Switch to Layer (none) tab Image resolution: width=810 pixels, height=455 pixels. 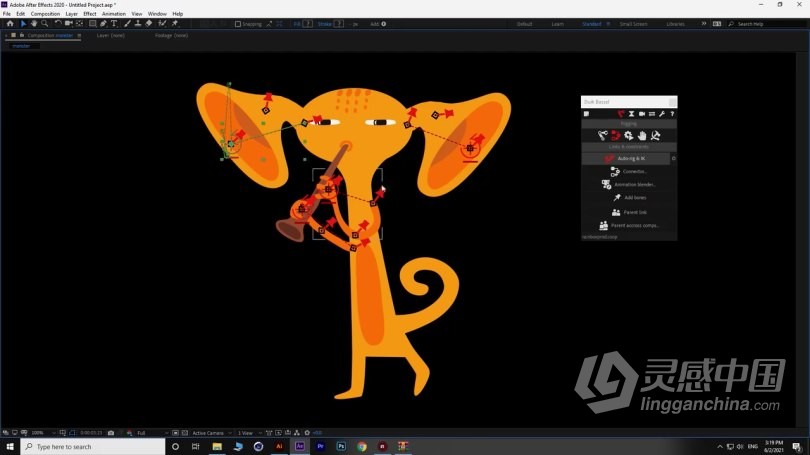point(111,36)
